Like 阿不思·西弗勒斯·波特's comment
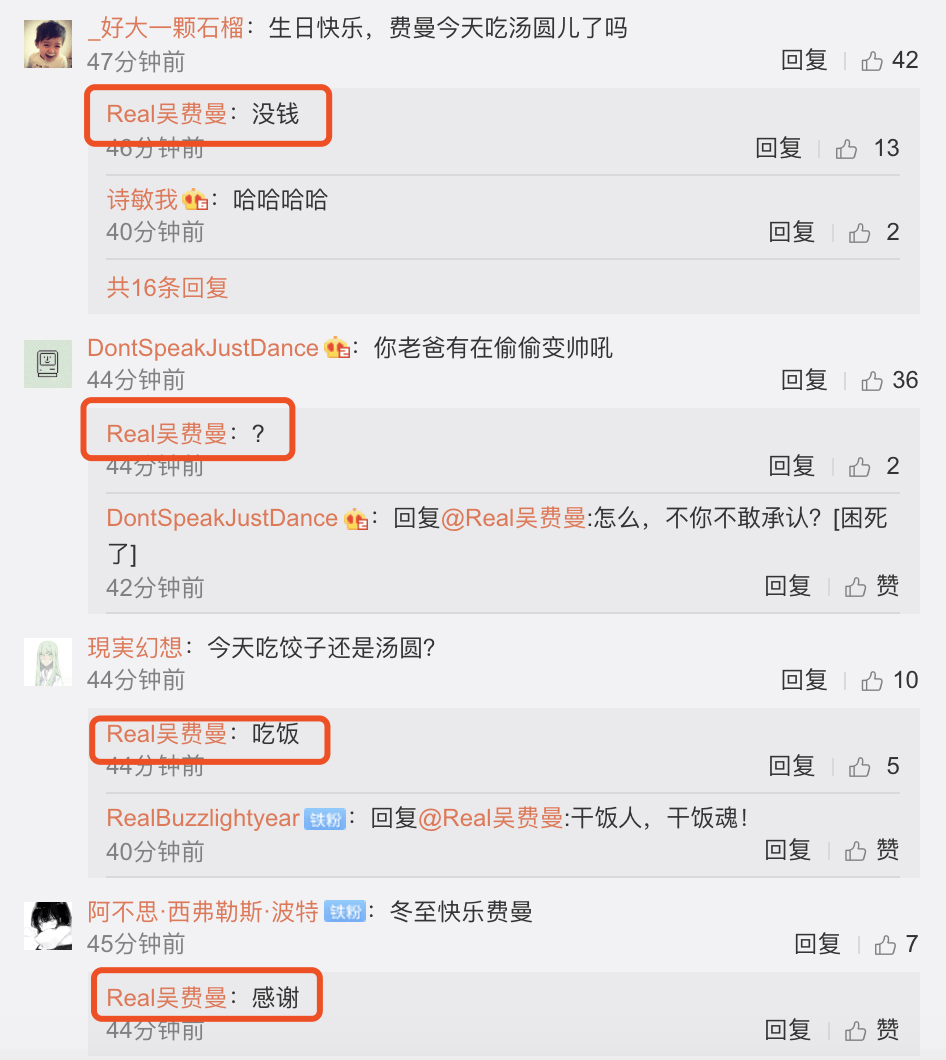The image size is (946, 1060). pyautogui.click(x=895, y=944)
